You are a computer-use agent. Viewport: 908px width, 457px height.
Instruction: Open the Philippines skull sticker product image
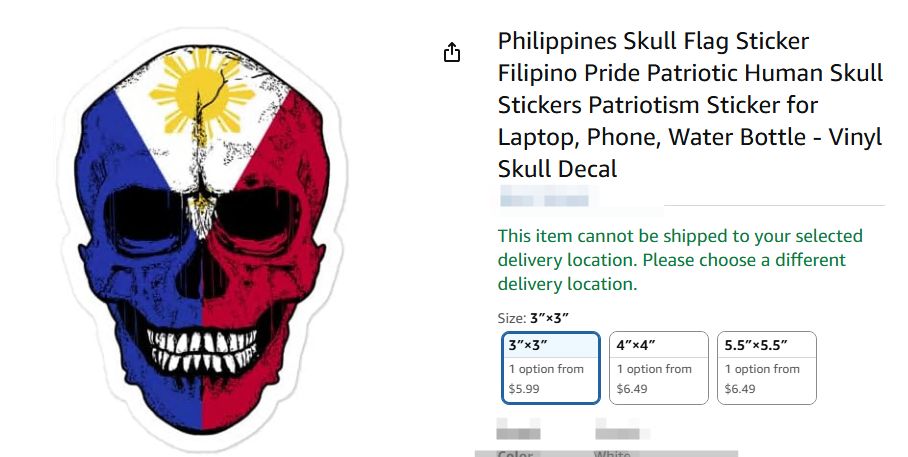coord(203,237)
